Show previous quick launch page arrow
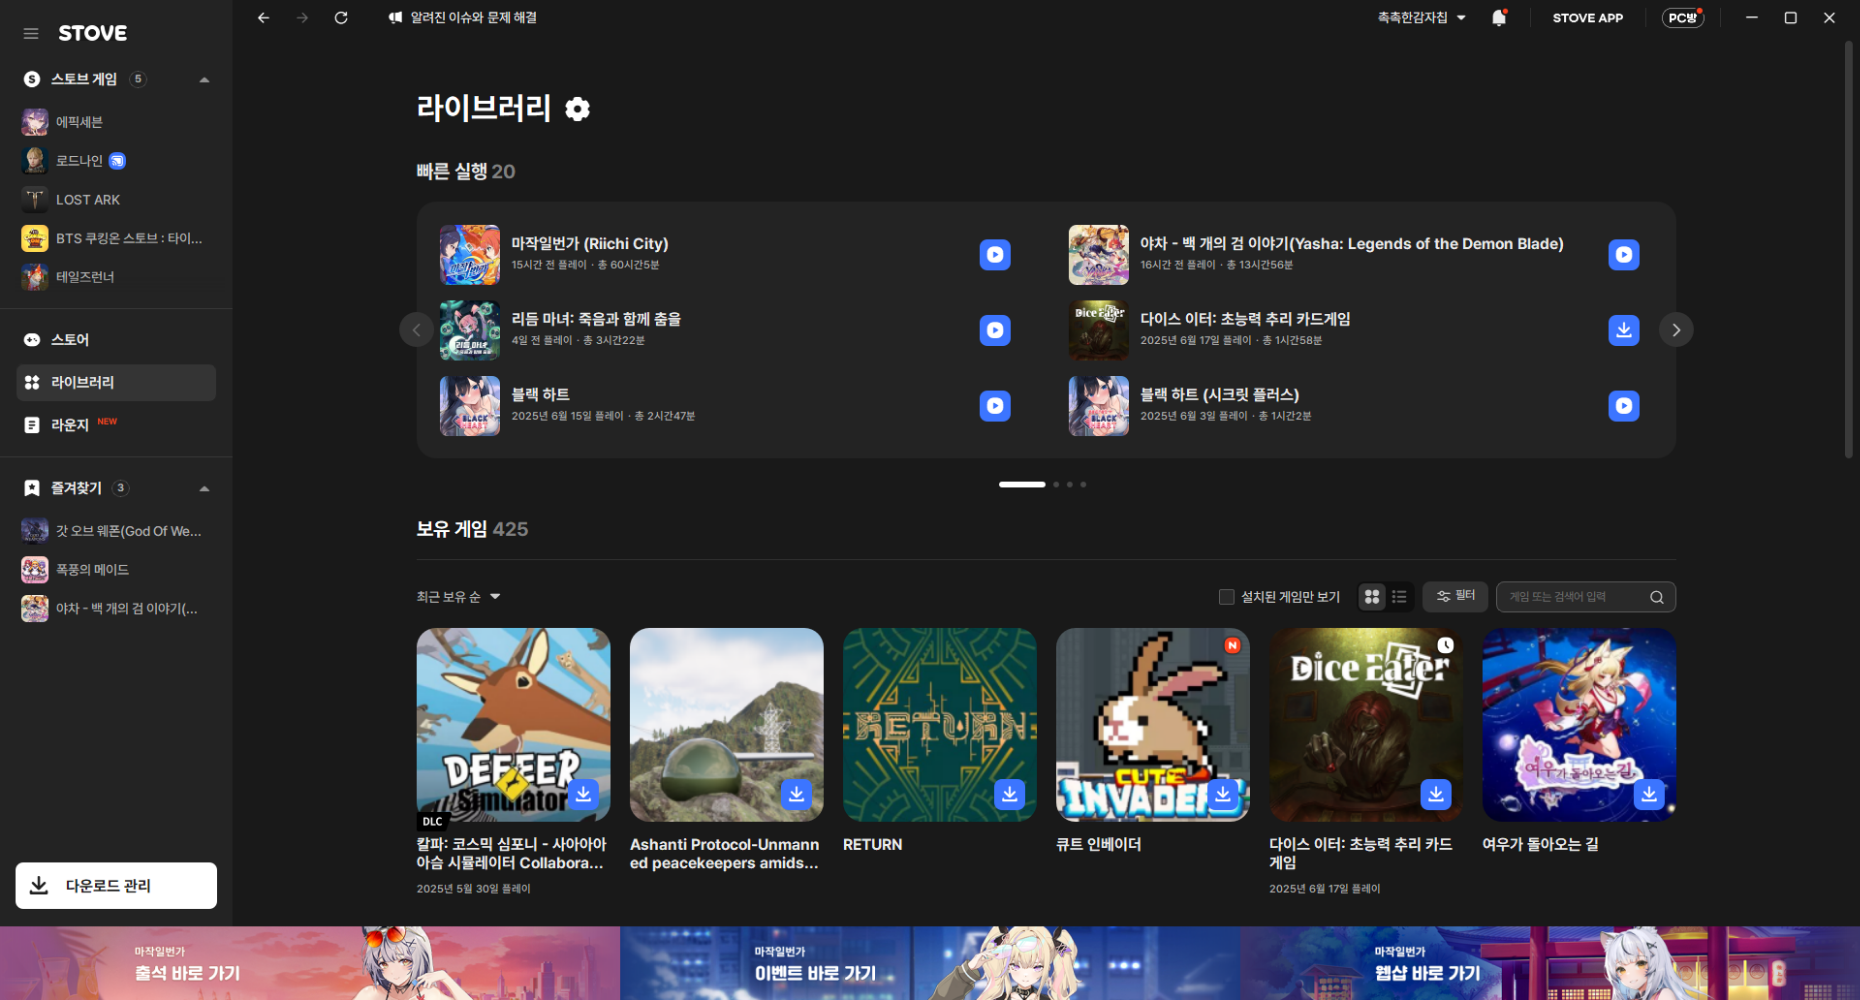This screenshot has width=1860, height=1000. [416, 330]
